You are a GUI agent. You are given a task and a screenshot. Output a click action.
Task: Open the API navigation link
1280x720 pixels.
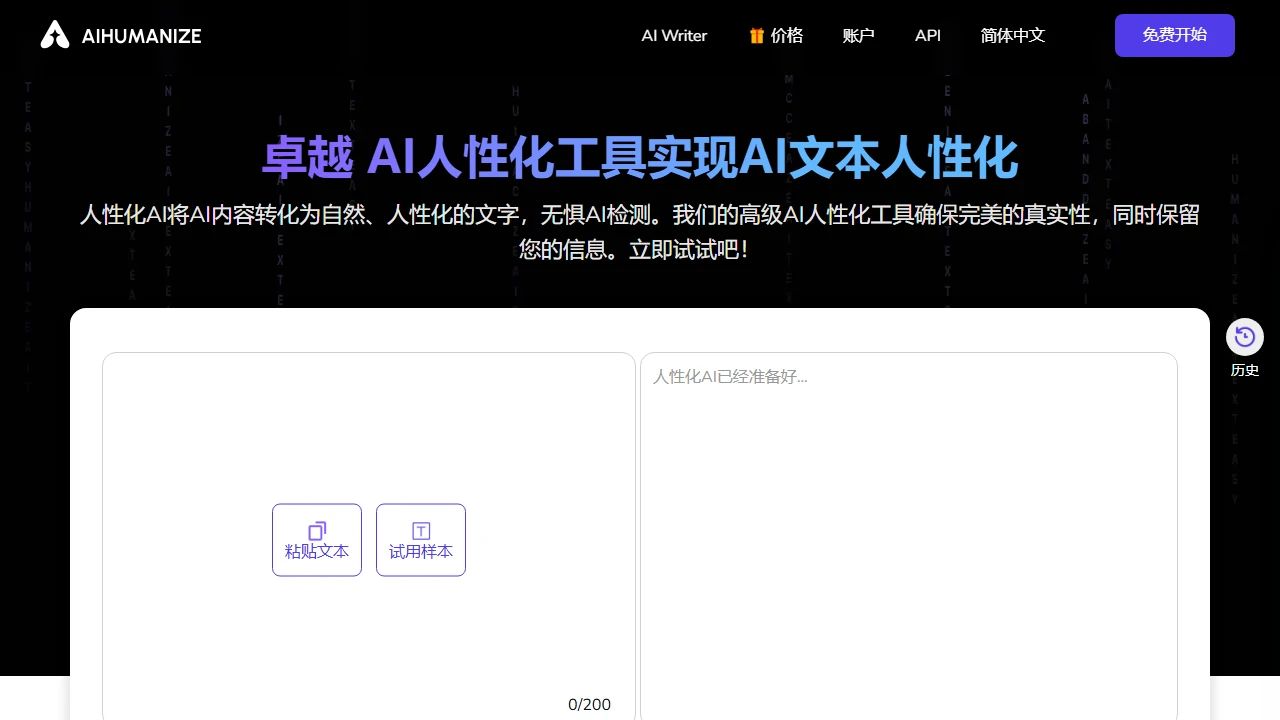(x=927, y=36)
